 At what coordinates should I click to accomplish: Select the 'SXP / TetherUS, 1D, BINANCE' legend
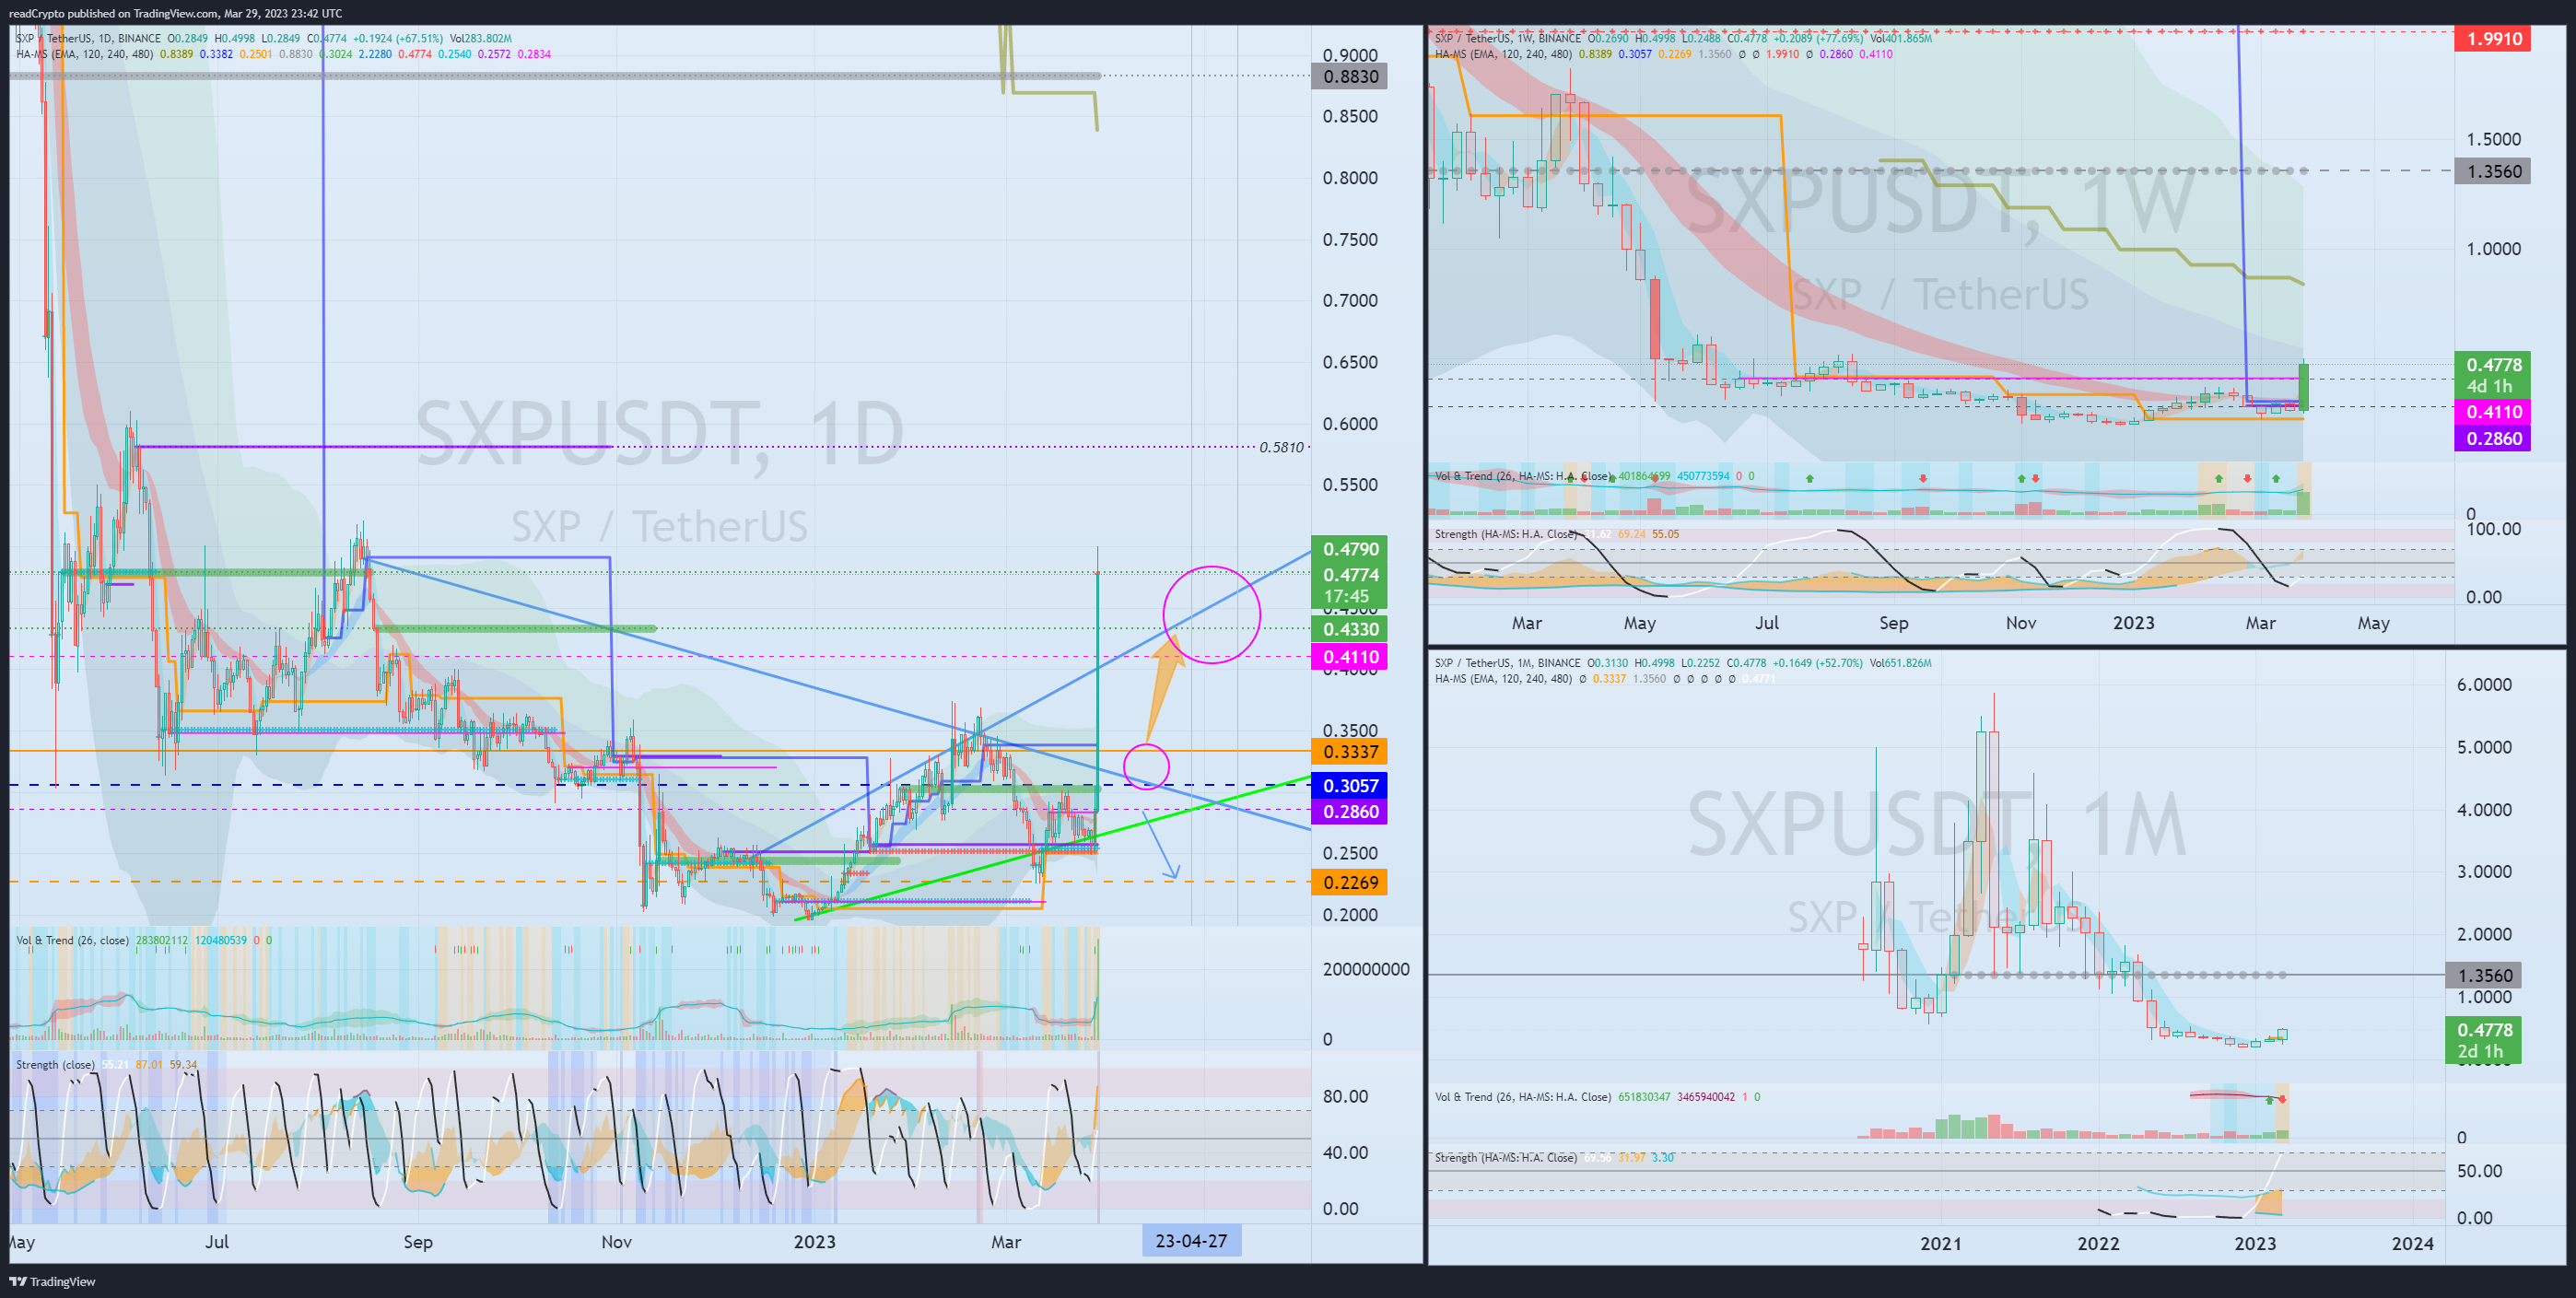pyautogui.click(x=88, y=38)
